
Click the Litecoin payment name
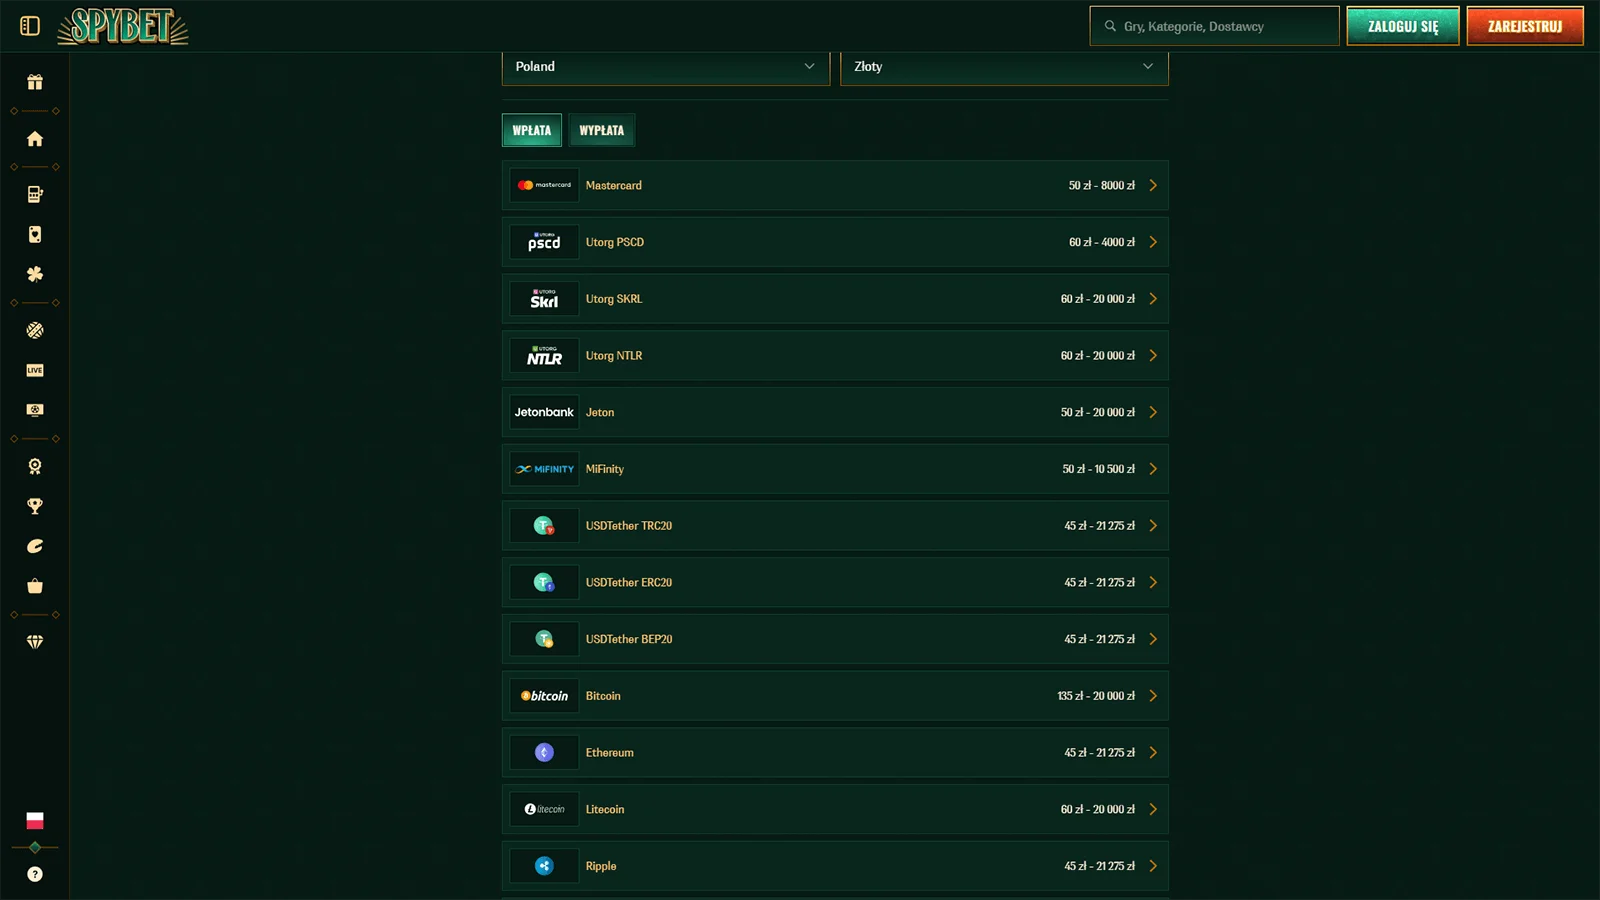tap(605, 809)
